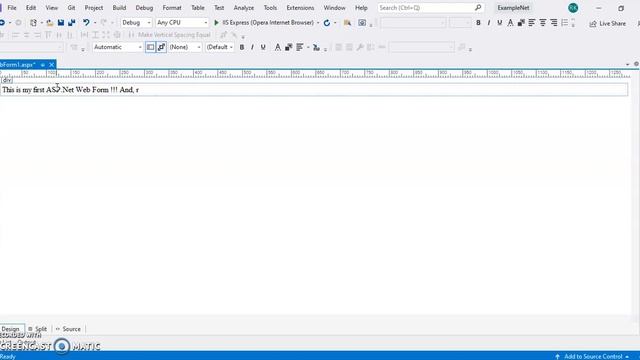The width and height of the screenshot is (640, 360).
Task: Open the Debug menu
Action: tap(144, 8)
